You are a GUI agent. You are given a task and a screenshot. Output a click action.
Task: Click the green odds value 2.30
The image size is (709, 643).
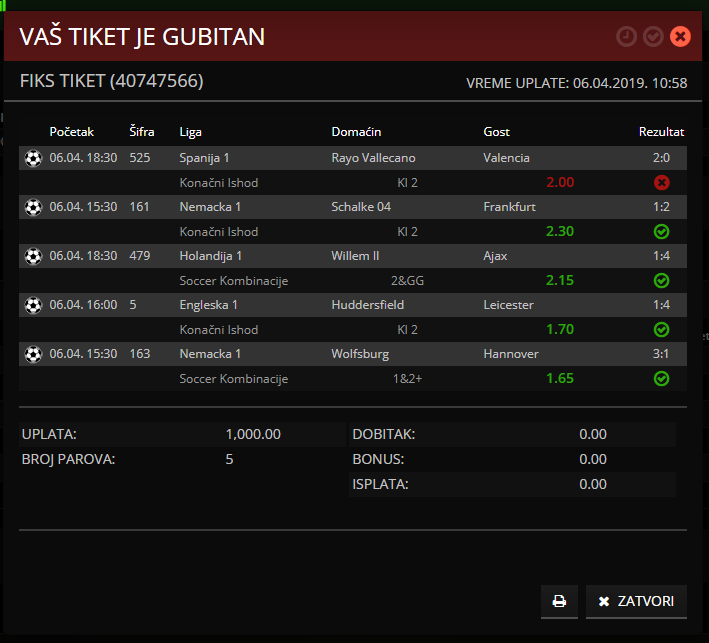(560, 231)
